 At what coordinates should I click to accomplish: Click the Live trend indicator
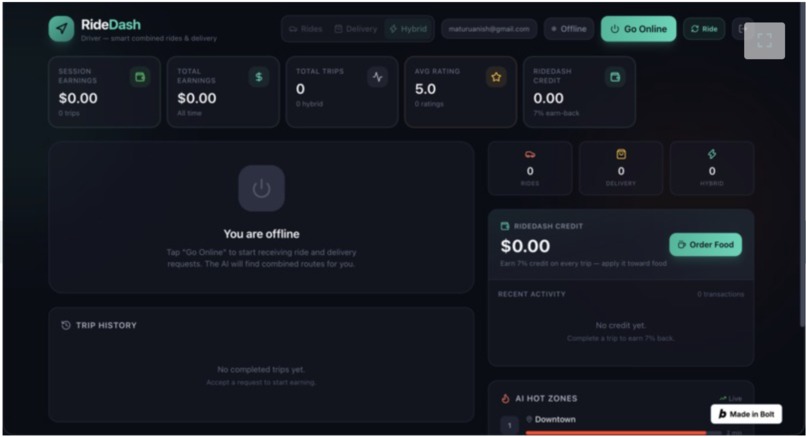pos(731,398)
